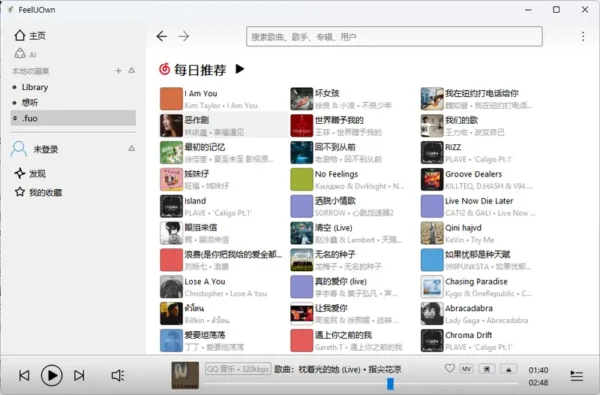Click the 我在纽约打电话给你 album cover
Screen dimensions: 600x395
(432, 99)
